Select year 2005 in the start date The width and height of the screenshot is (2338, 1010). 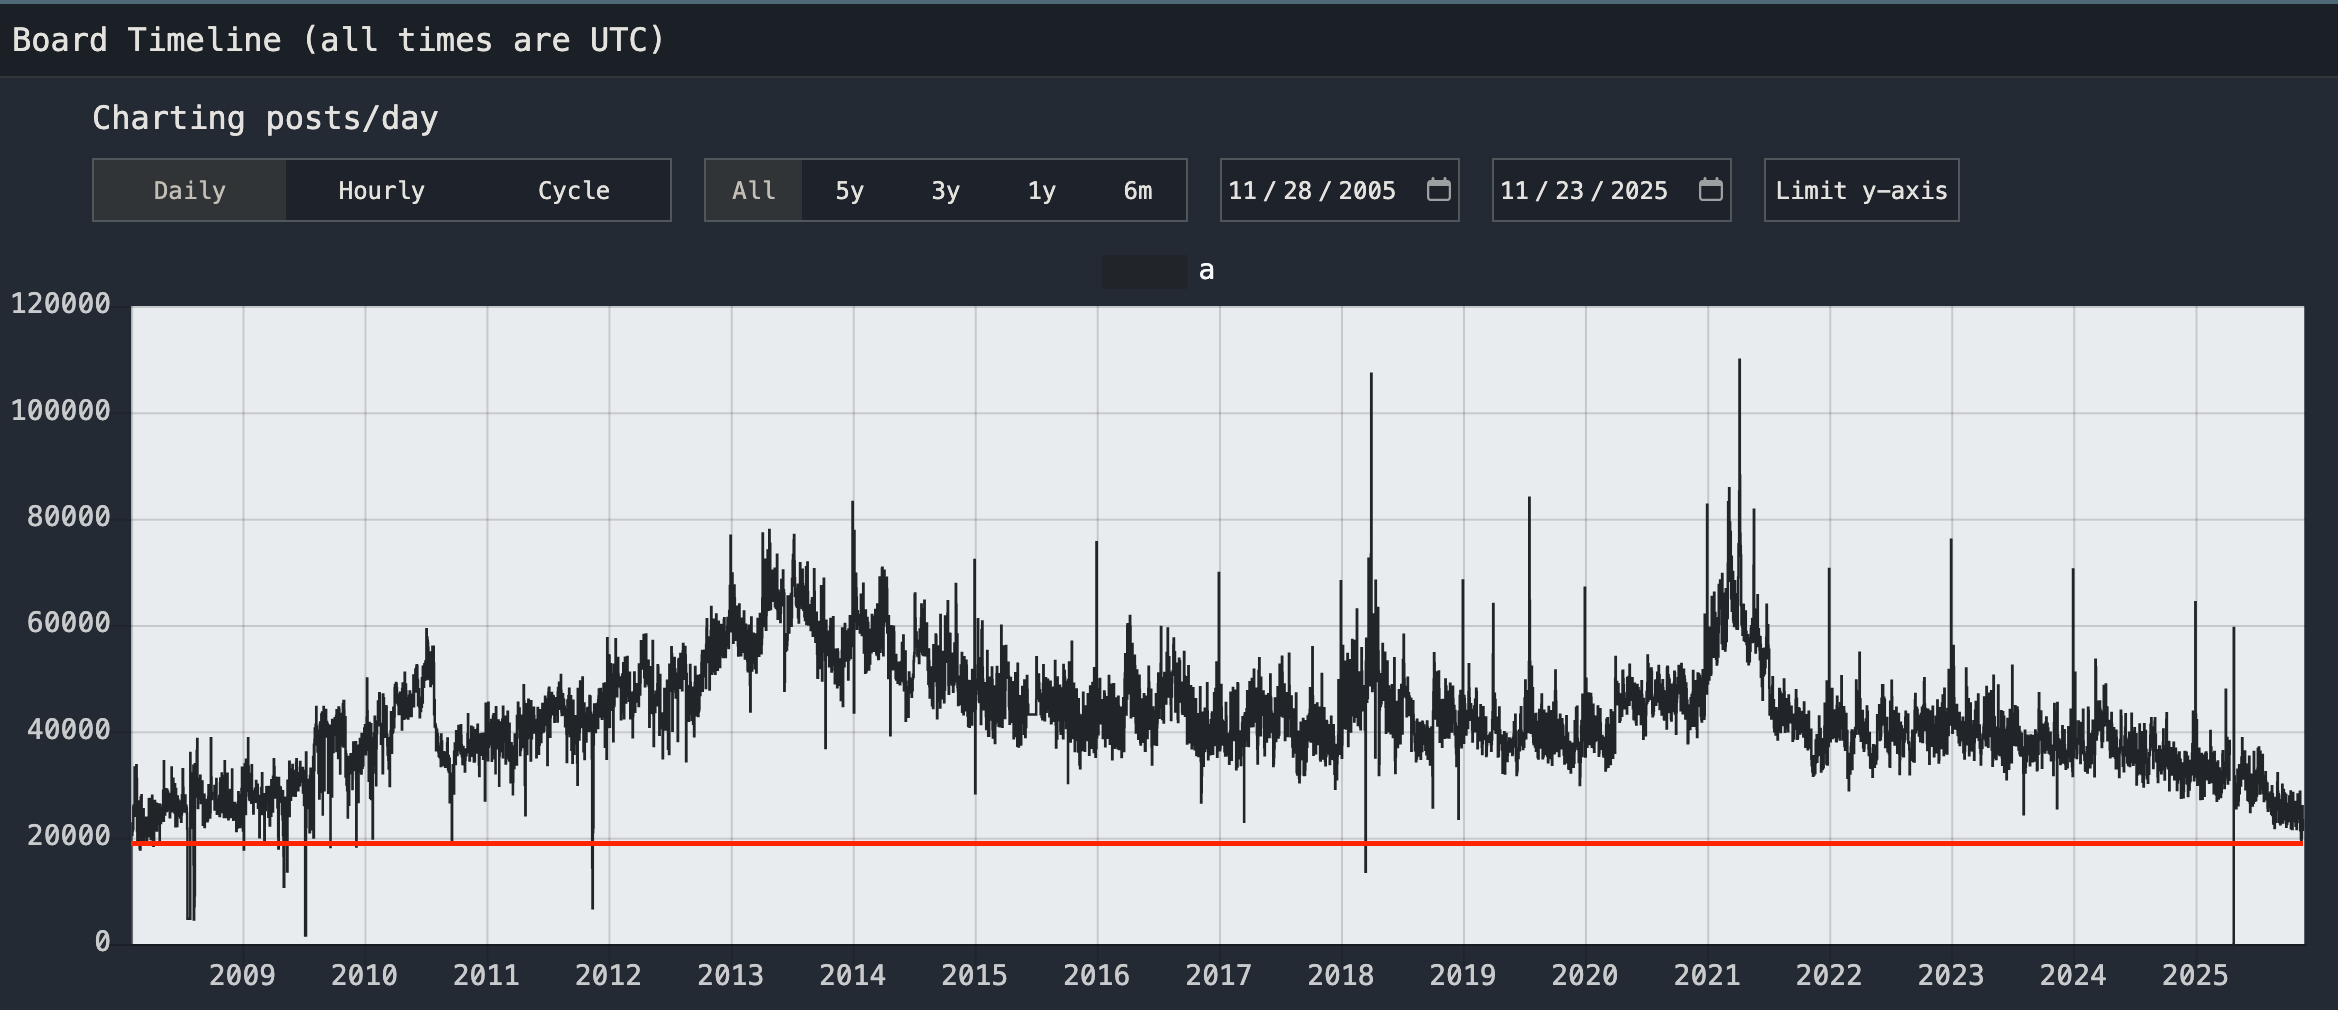(x=1367, y=190)
